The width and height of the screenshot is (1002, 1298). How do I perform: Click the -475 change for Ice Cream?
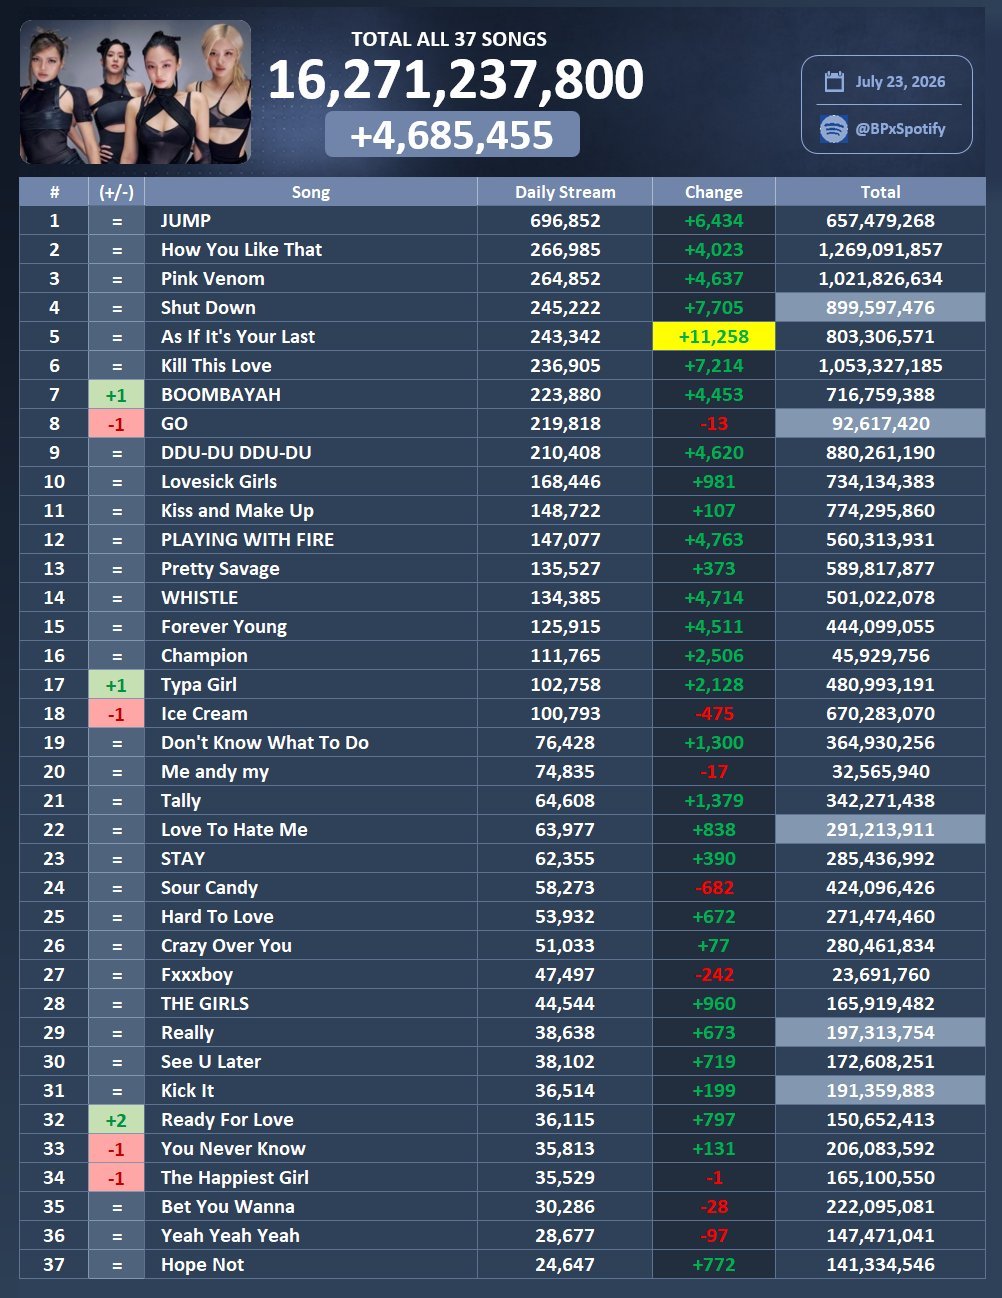click(714, 714)
